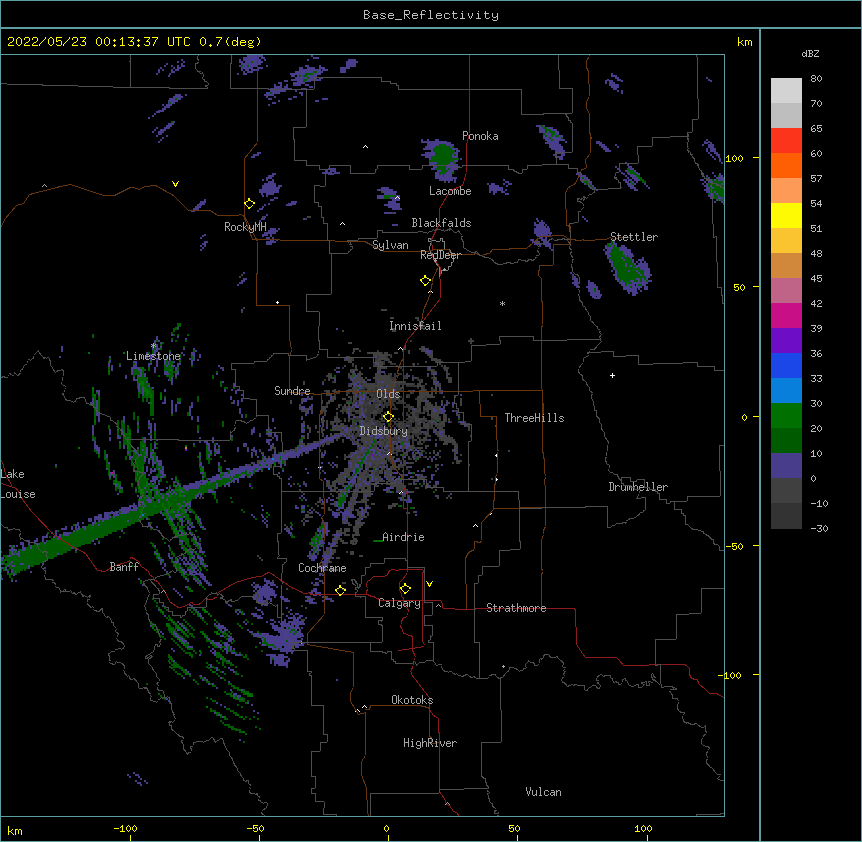Viewport: 862px width, 842px height.
Task: Pick the green legend swatch below 30
Action: point(786,416)
